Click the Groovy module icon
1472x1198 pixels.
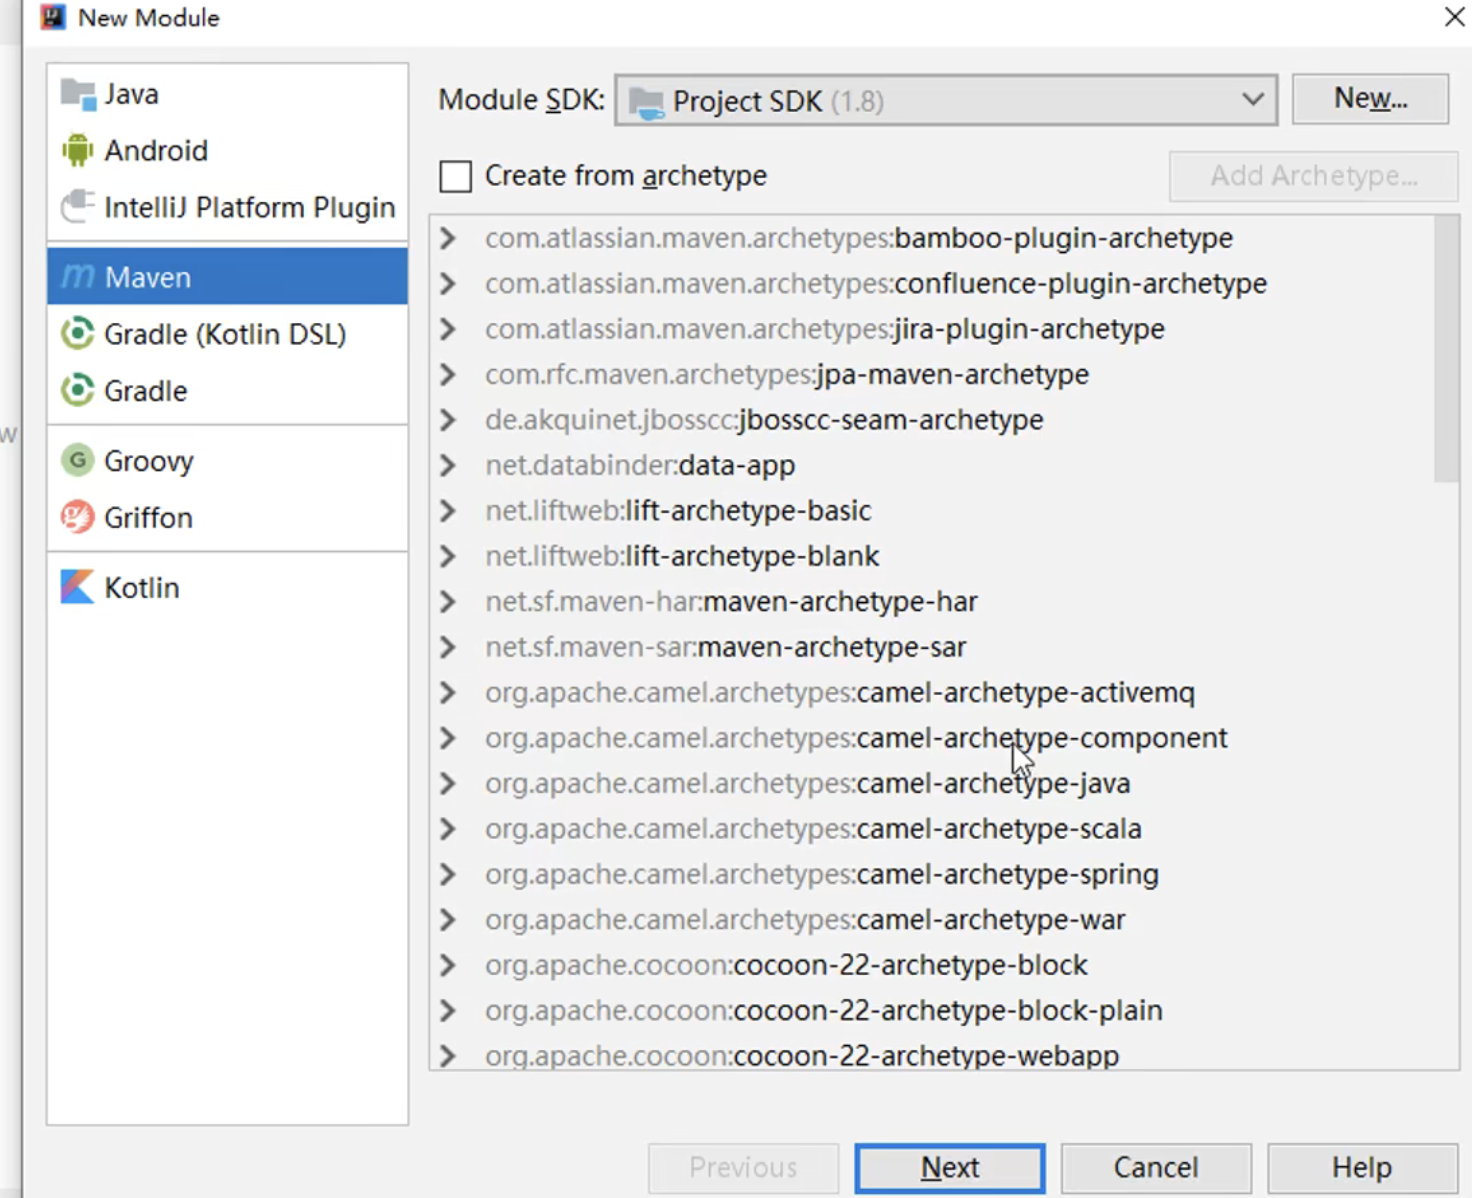pyautogui.click(x=77, y=461)
